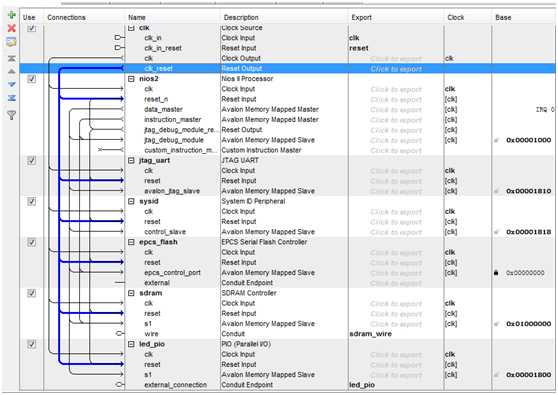Click export connector symbol on external_connection row
This screenshot has height=395, width=558.
[120, 385]
